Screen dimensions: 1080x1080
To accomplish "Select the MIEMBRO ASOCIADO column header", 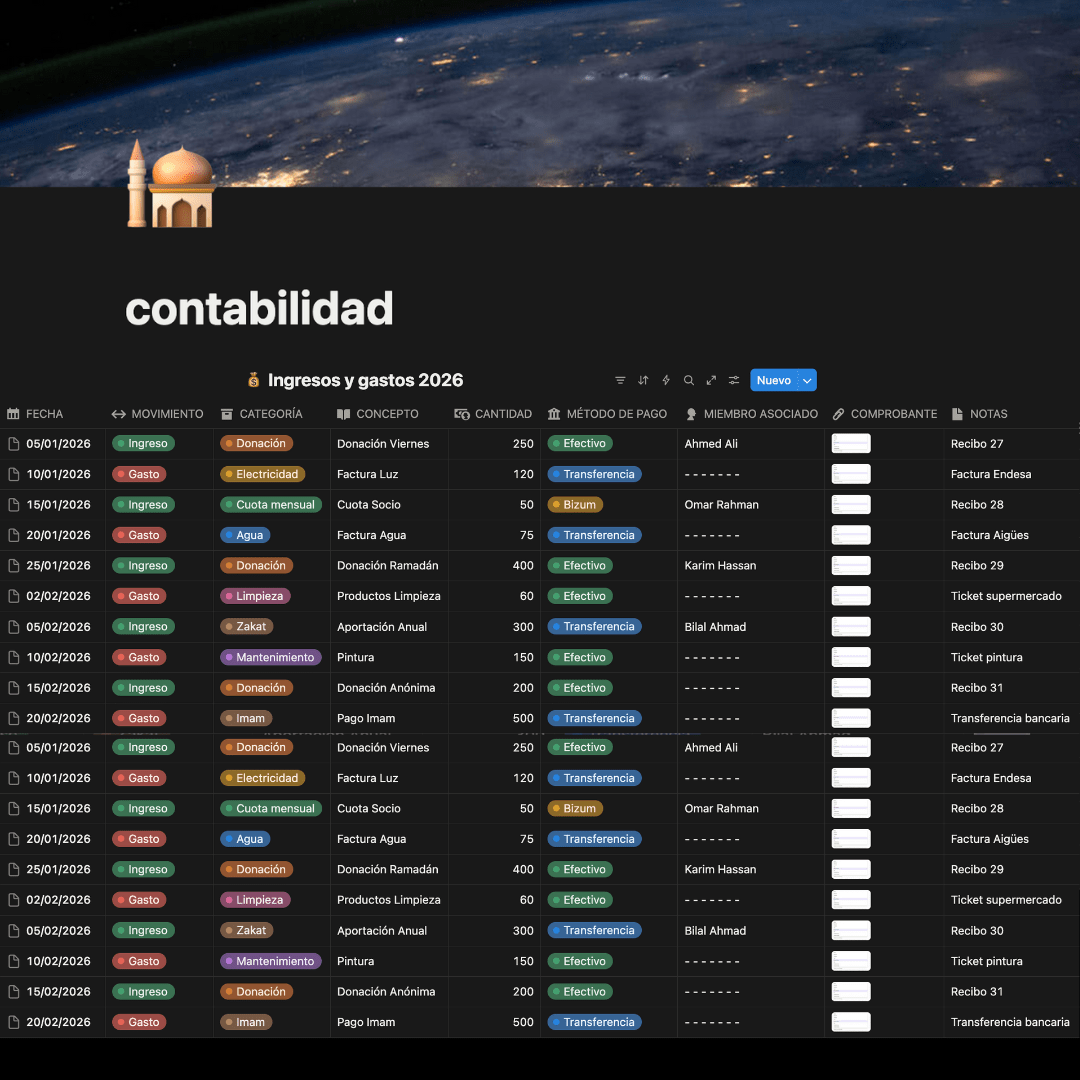I will (751, 414).
